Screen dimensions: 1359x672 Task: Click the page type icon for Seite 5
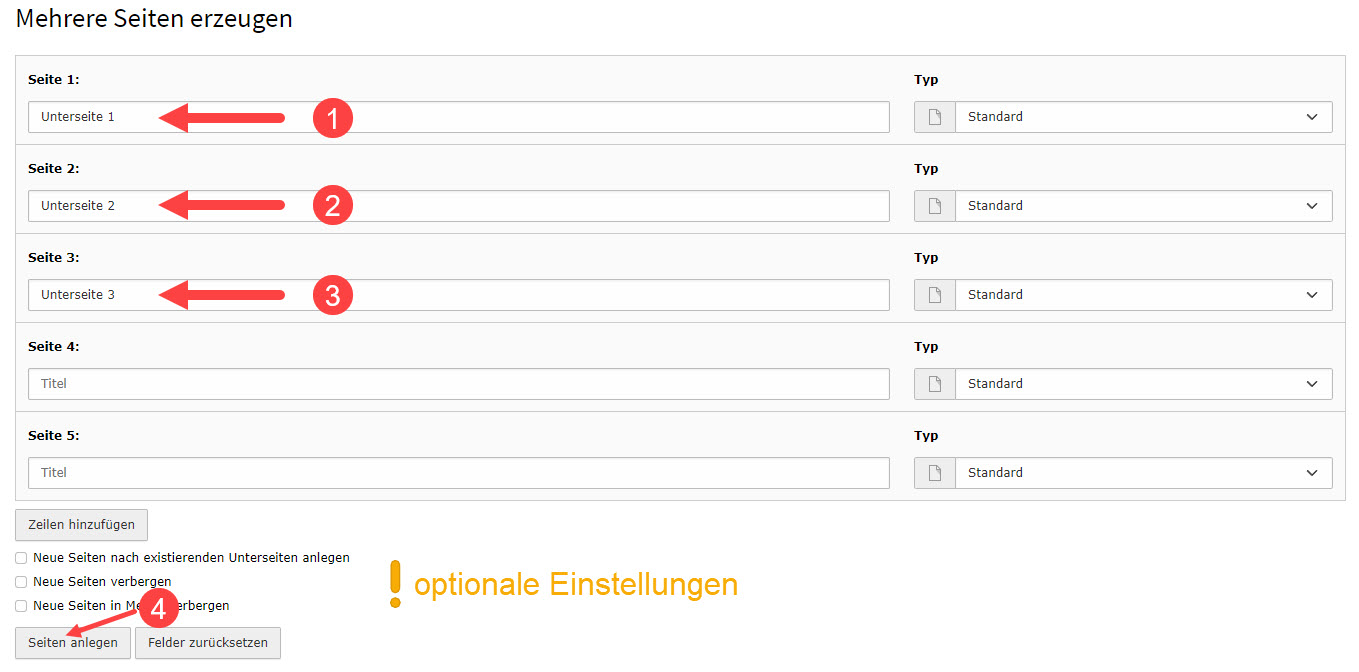(935, 473)
